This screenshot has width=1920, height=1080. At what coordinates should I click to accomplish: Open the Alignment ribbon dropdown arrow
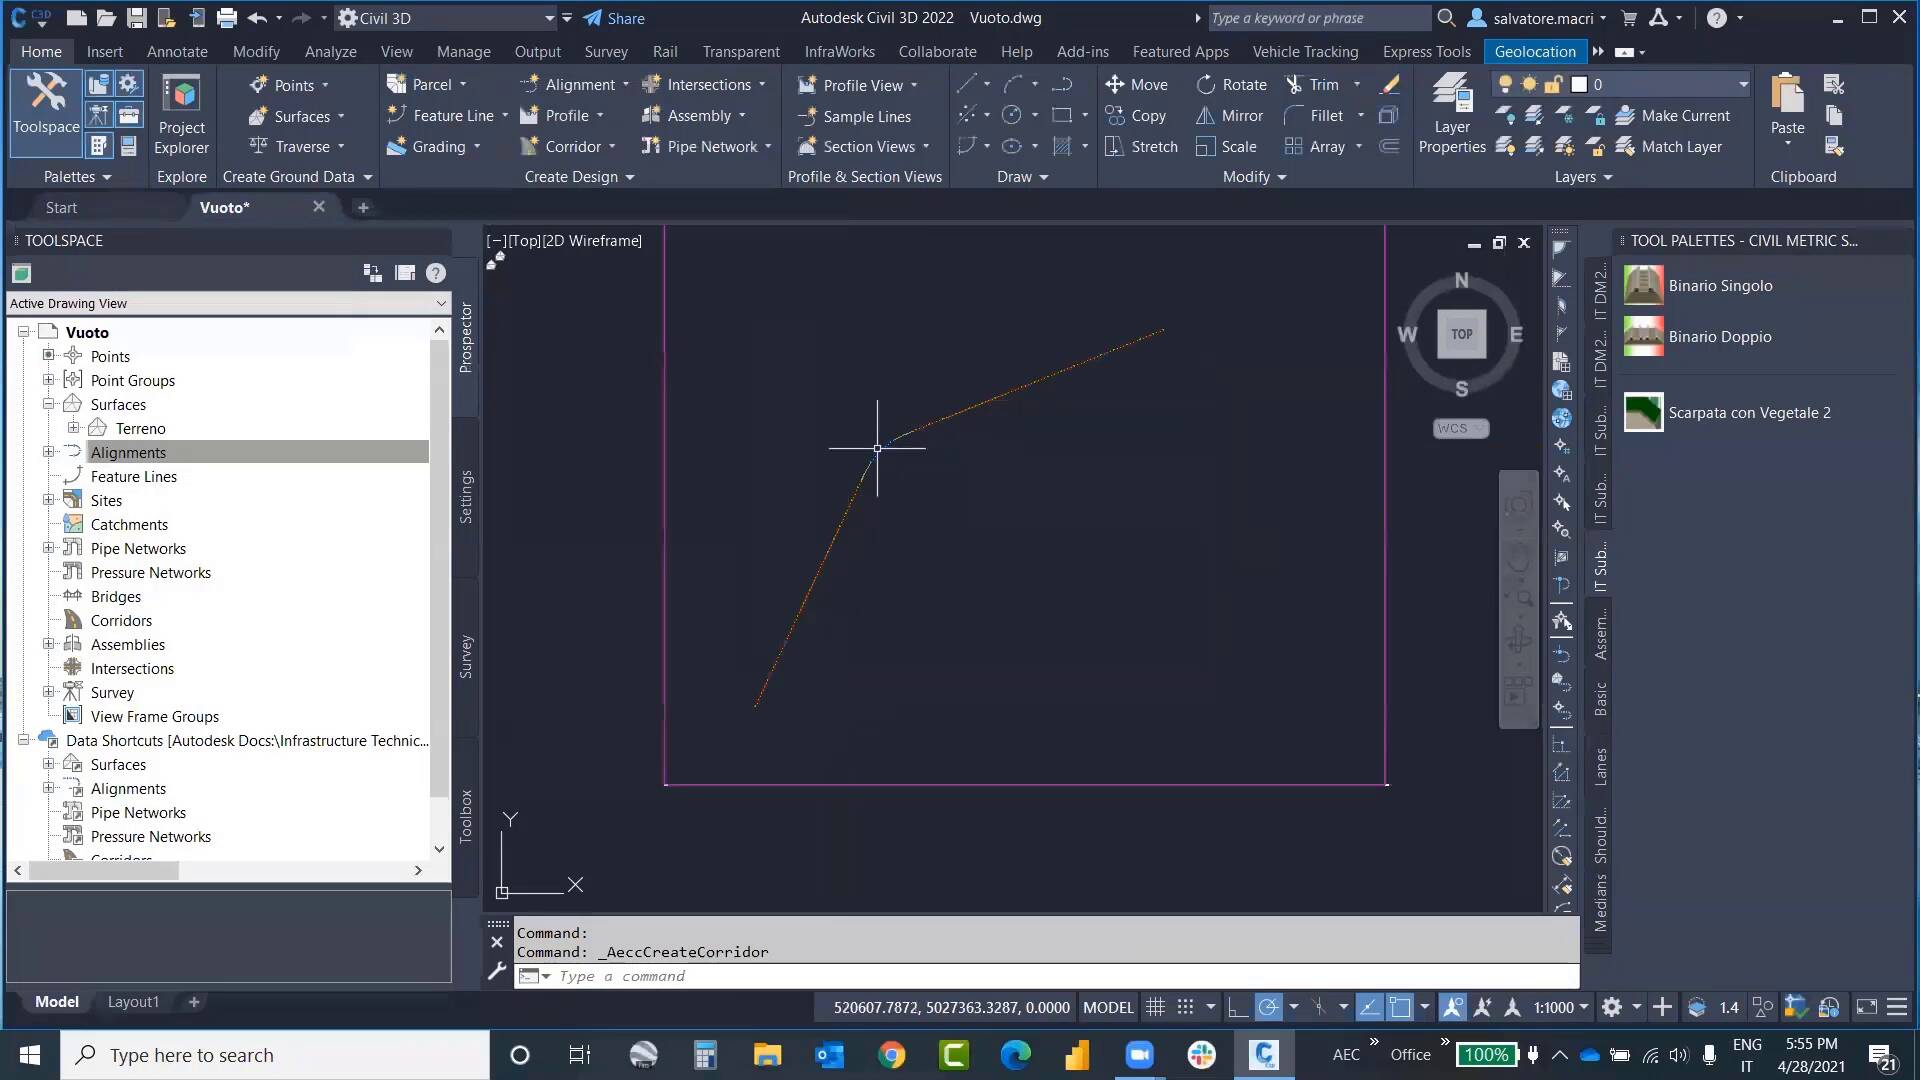pyautogui.click(x=626, y=85)
